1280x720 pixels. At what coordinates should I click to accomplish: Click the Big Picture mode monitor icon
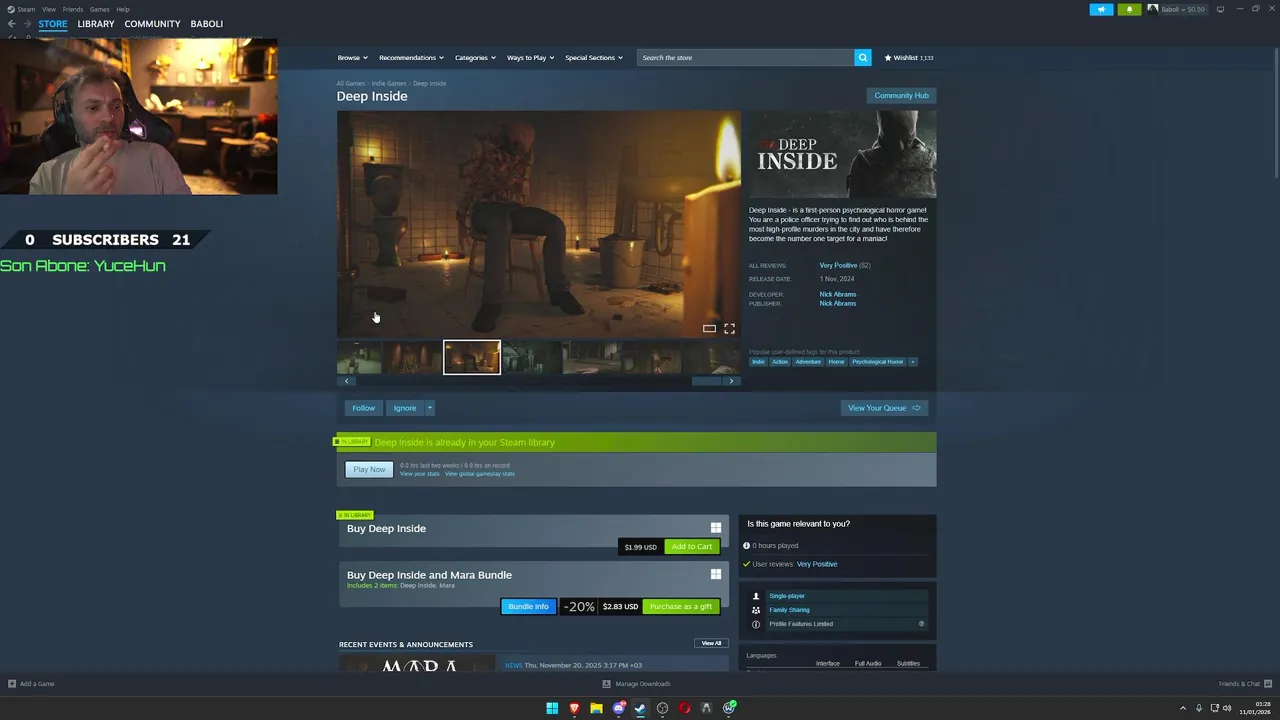pyautogui.click(x=1220, y=9)
